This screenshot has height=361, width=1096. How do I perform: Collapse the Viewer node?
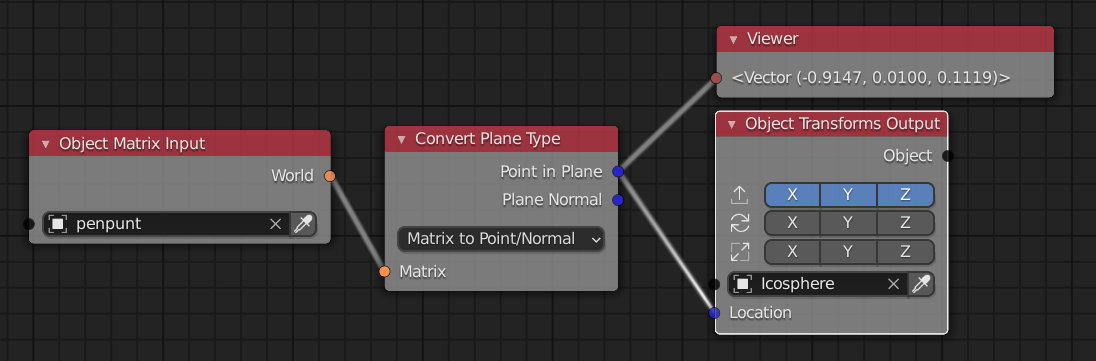tap(733, 39)
